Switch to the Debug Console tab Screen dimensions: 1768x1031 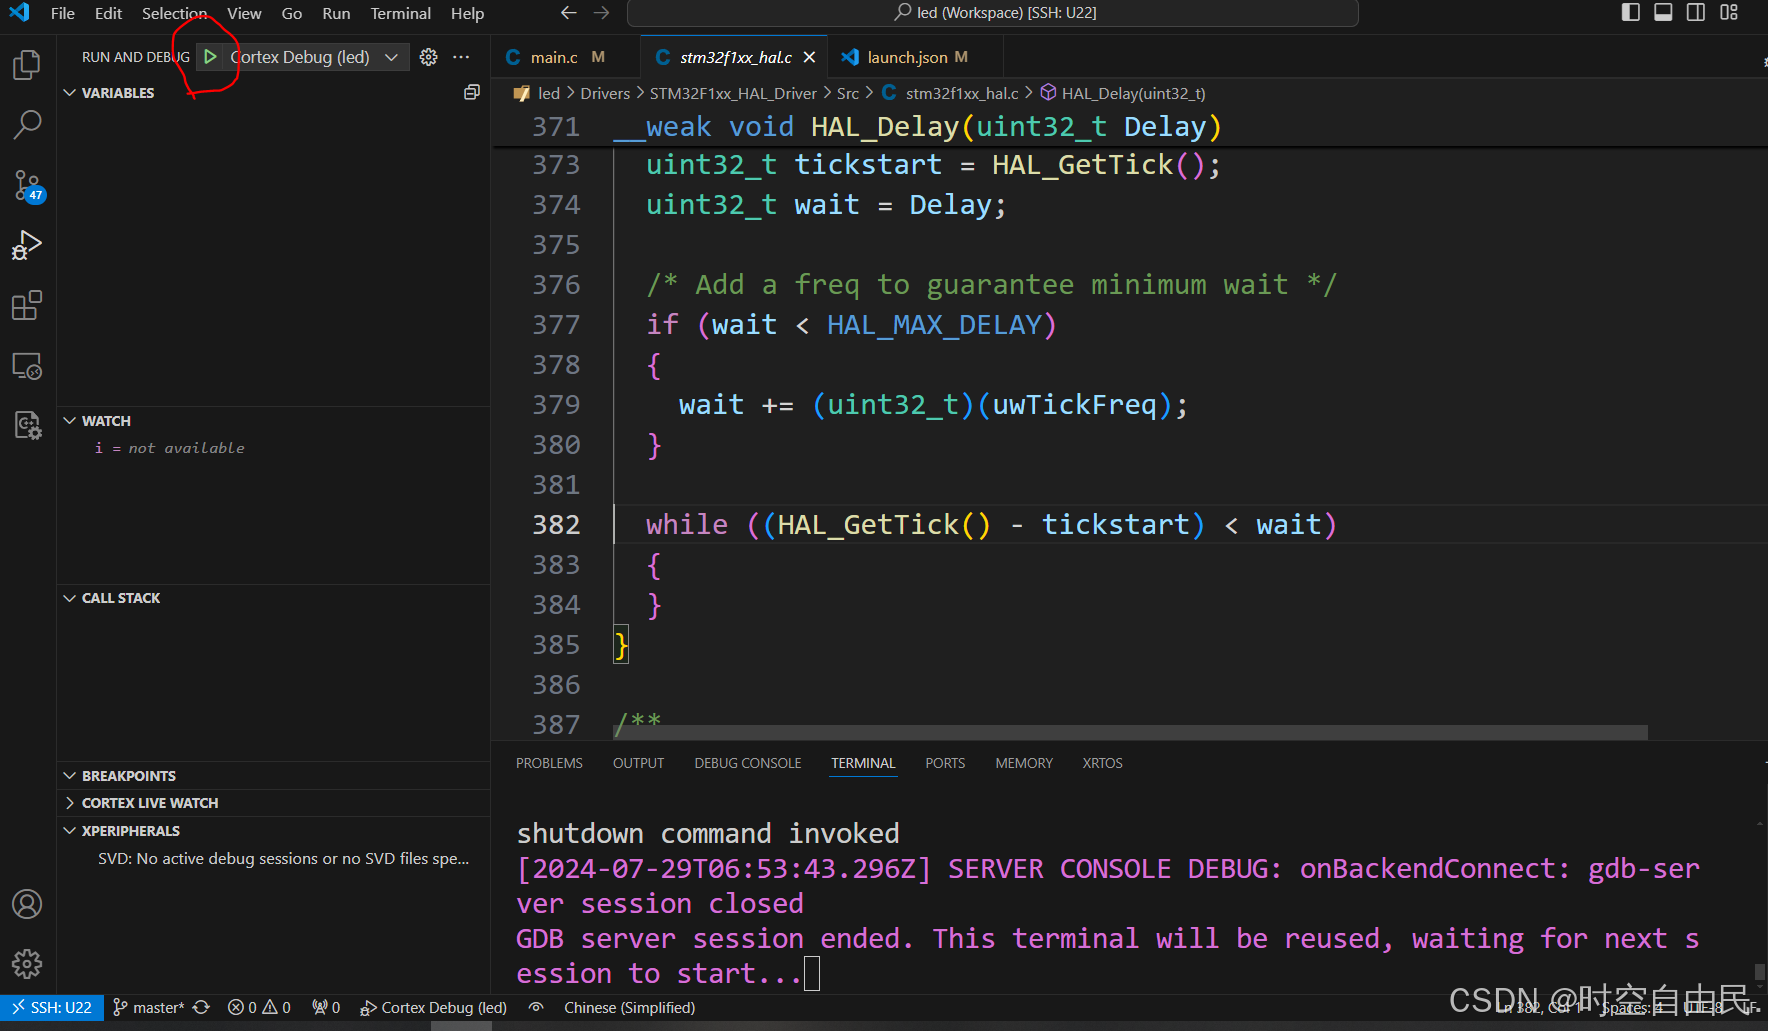tap(747, 763)
